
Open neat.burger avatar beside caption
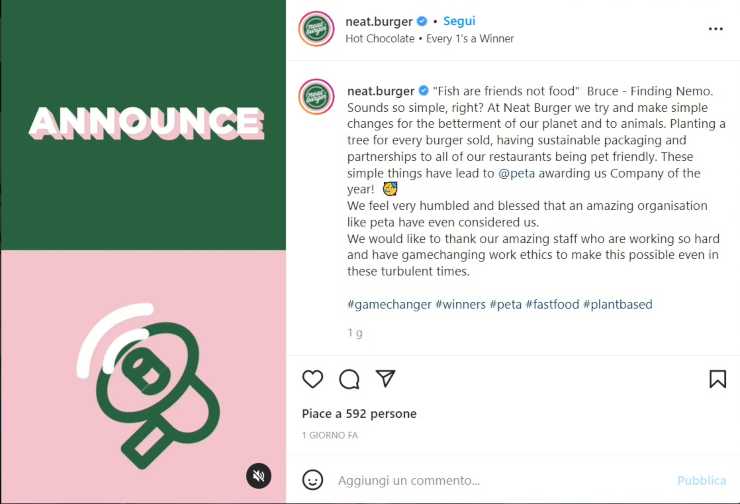[x=316, y=96]
